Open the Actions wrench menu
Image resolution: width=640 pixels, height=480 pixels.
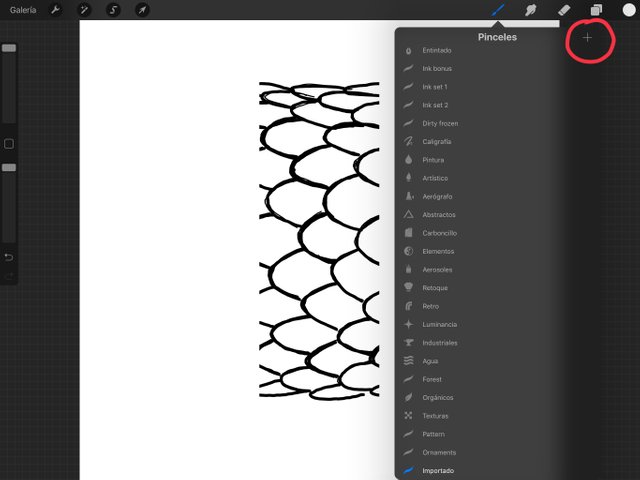tap(56, 10)
